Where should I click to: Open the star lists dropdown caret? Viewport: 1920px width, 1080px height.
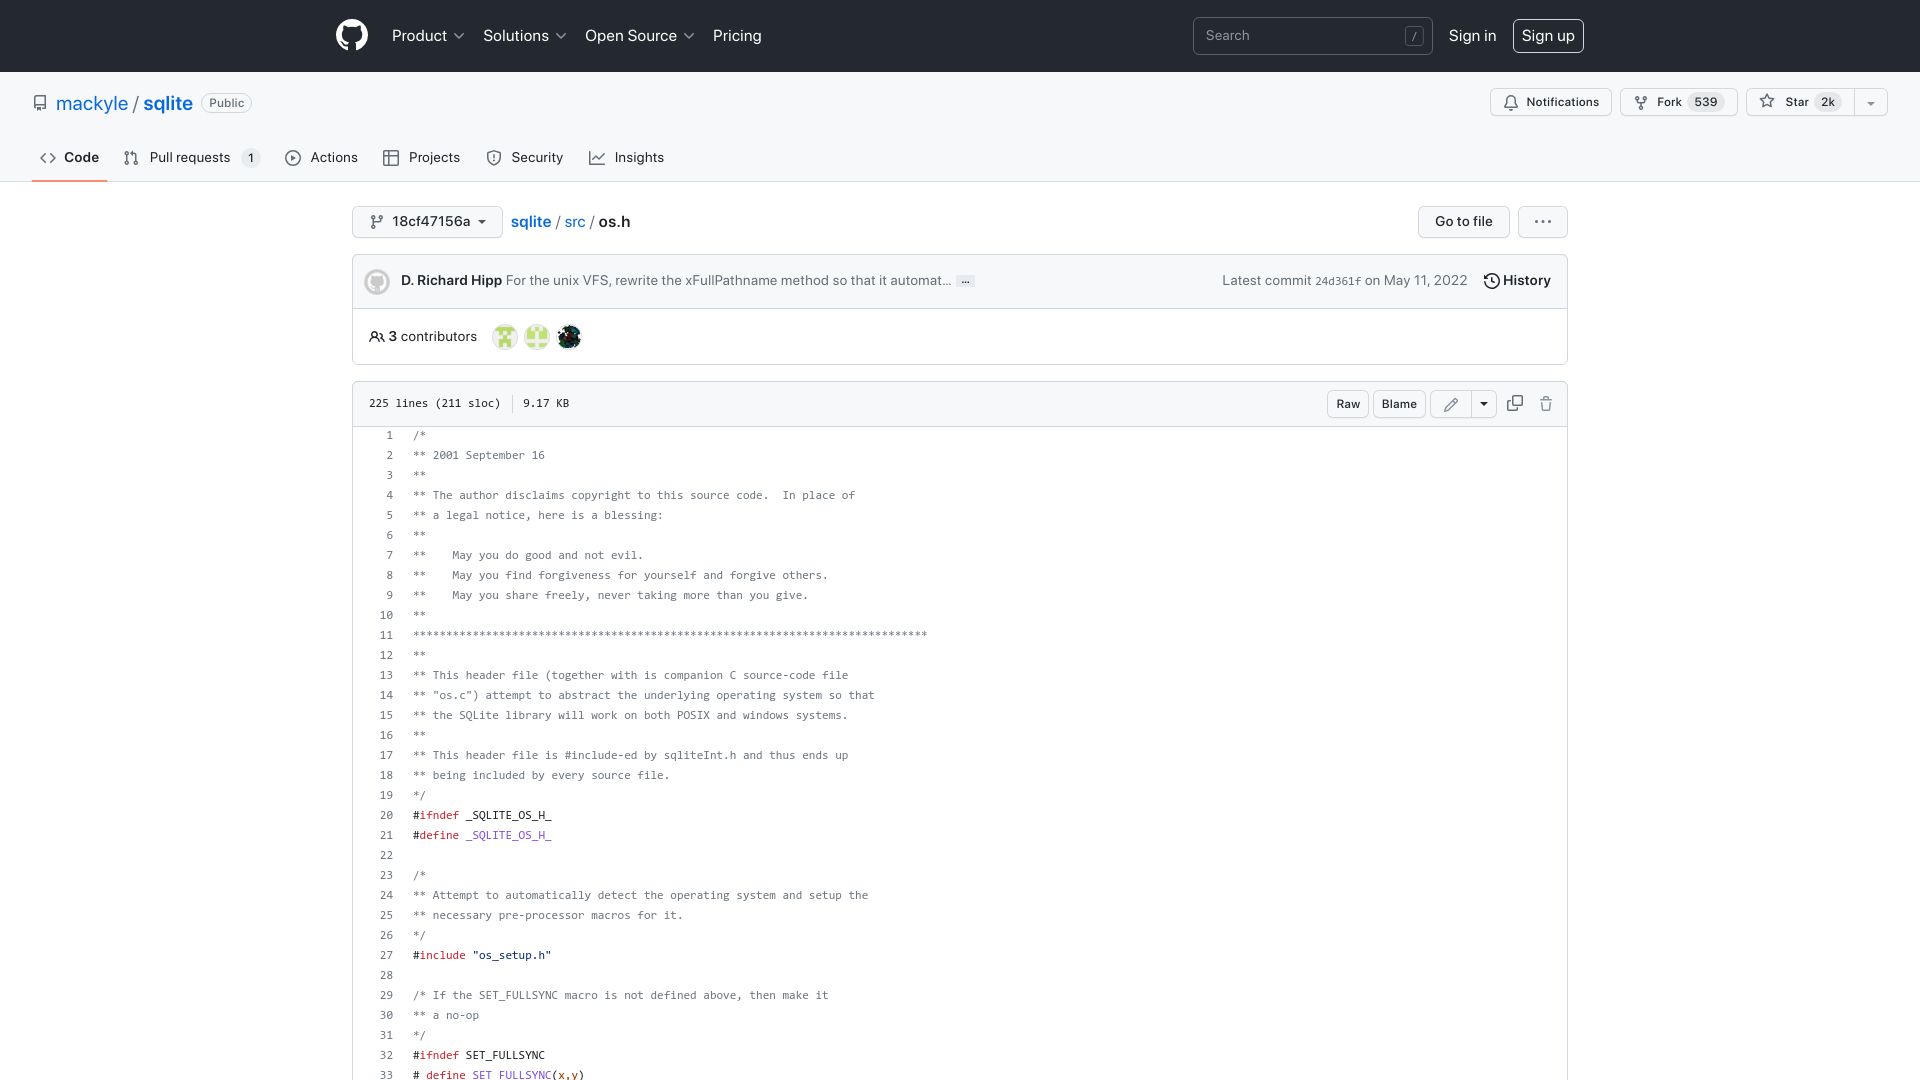(1871, 102)
